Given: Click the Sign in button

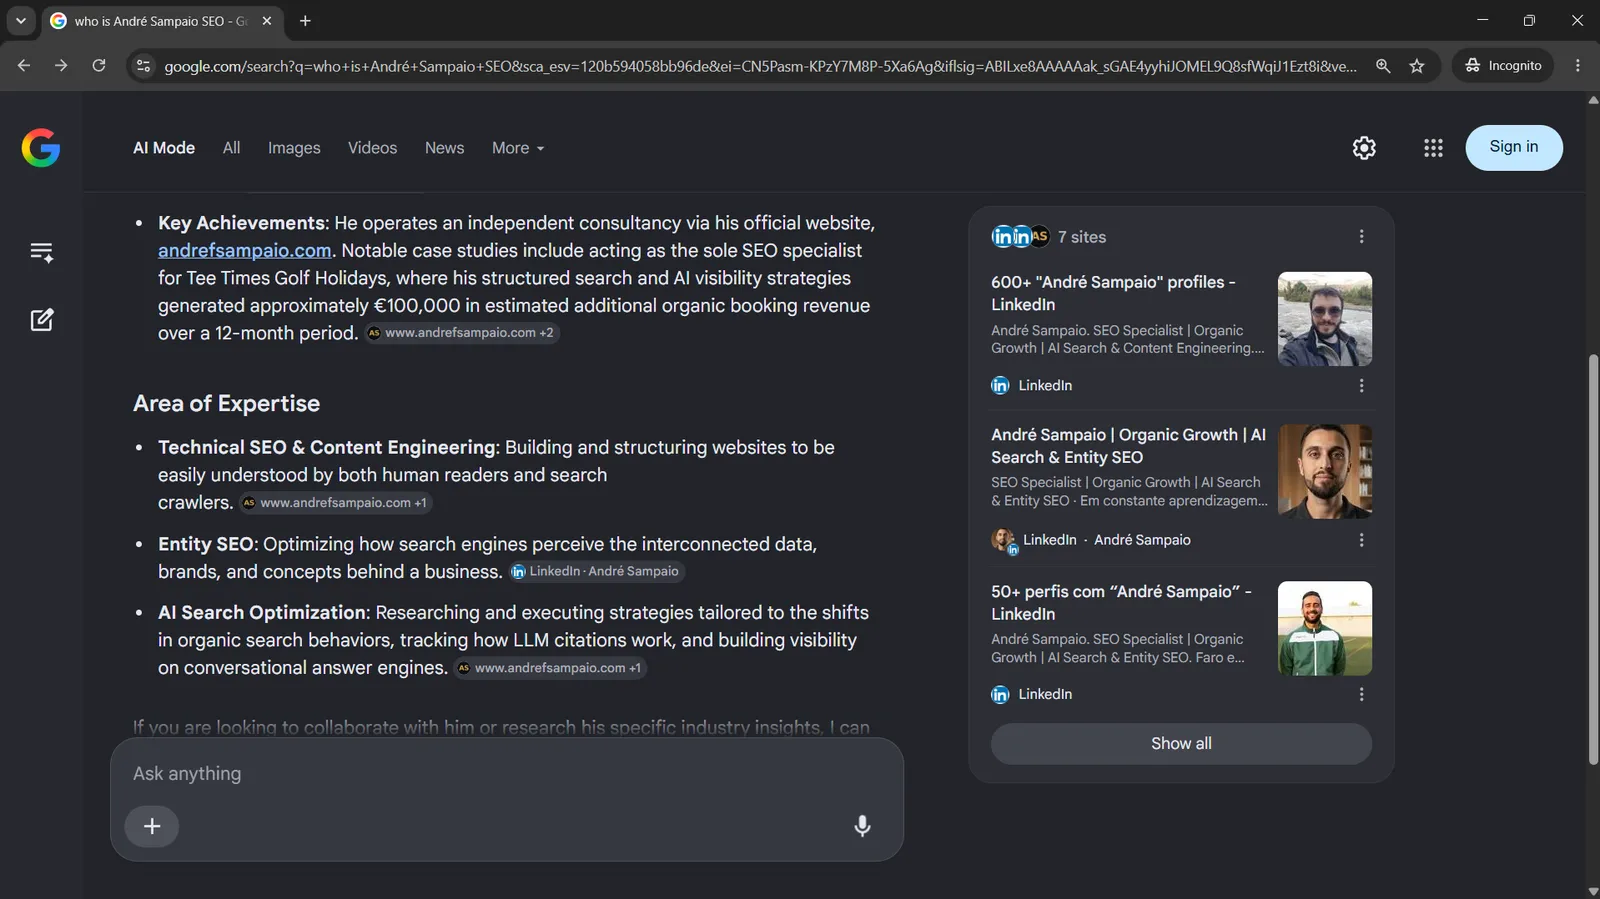Looking at the screenshot, I should [1514, 147].
